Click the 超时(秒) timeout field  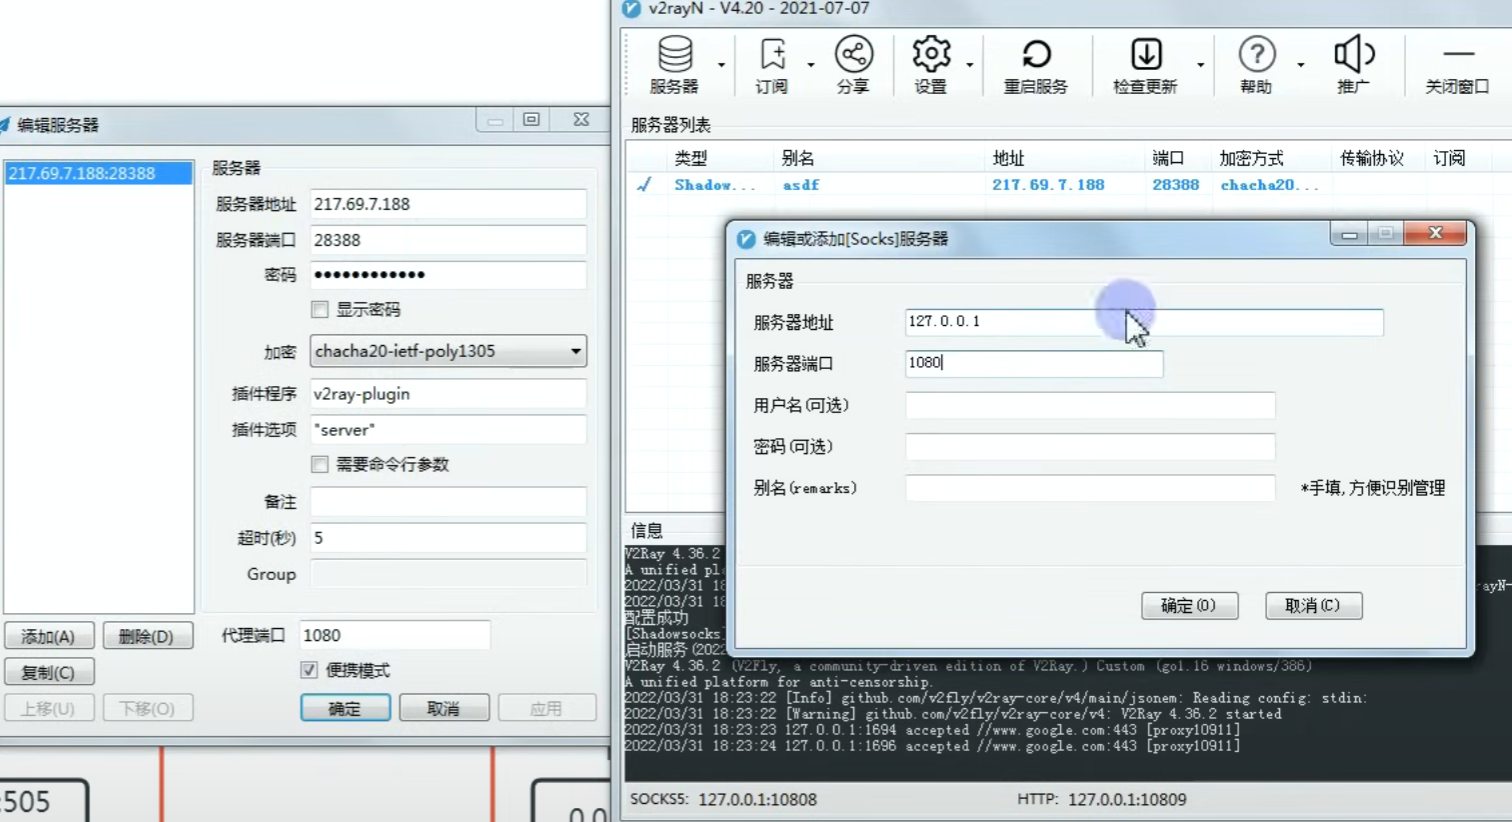(448, 538)
